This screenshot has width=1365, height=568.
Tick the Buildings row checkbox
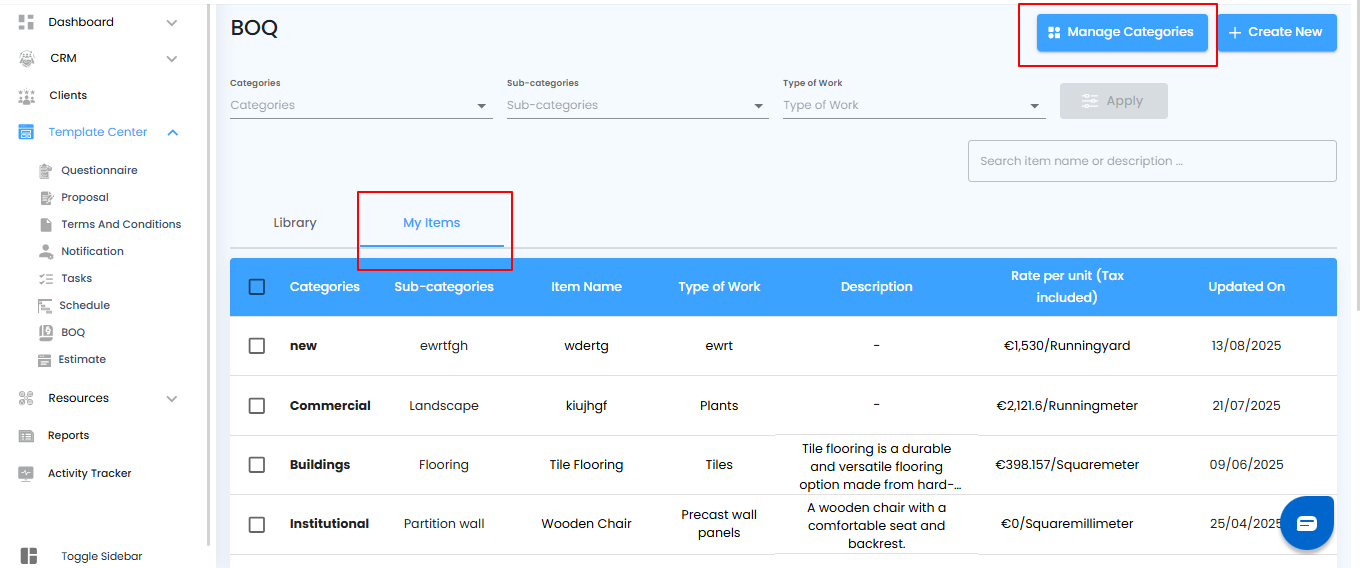point(257,465)
